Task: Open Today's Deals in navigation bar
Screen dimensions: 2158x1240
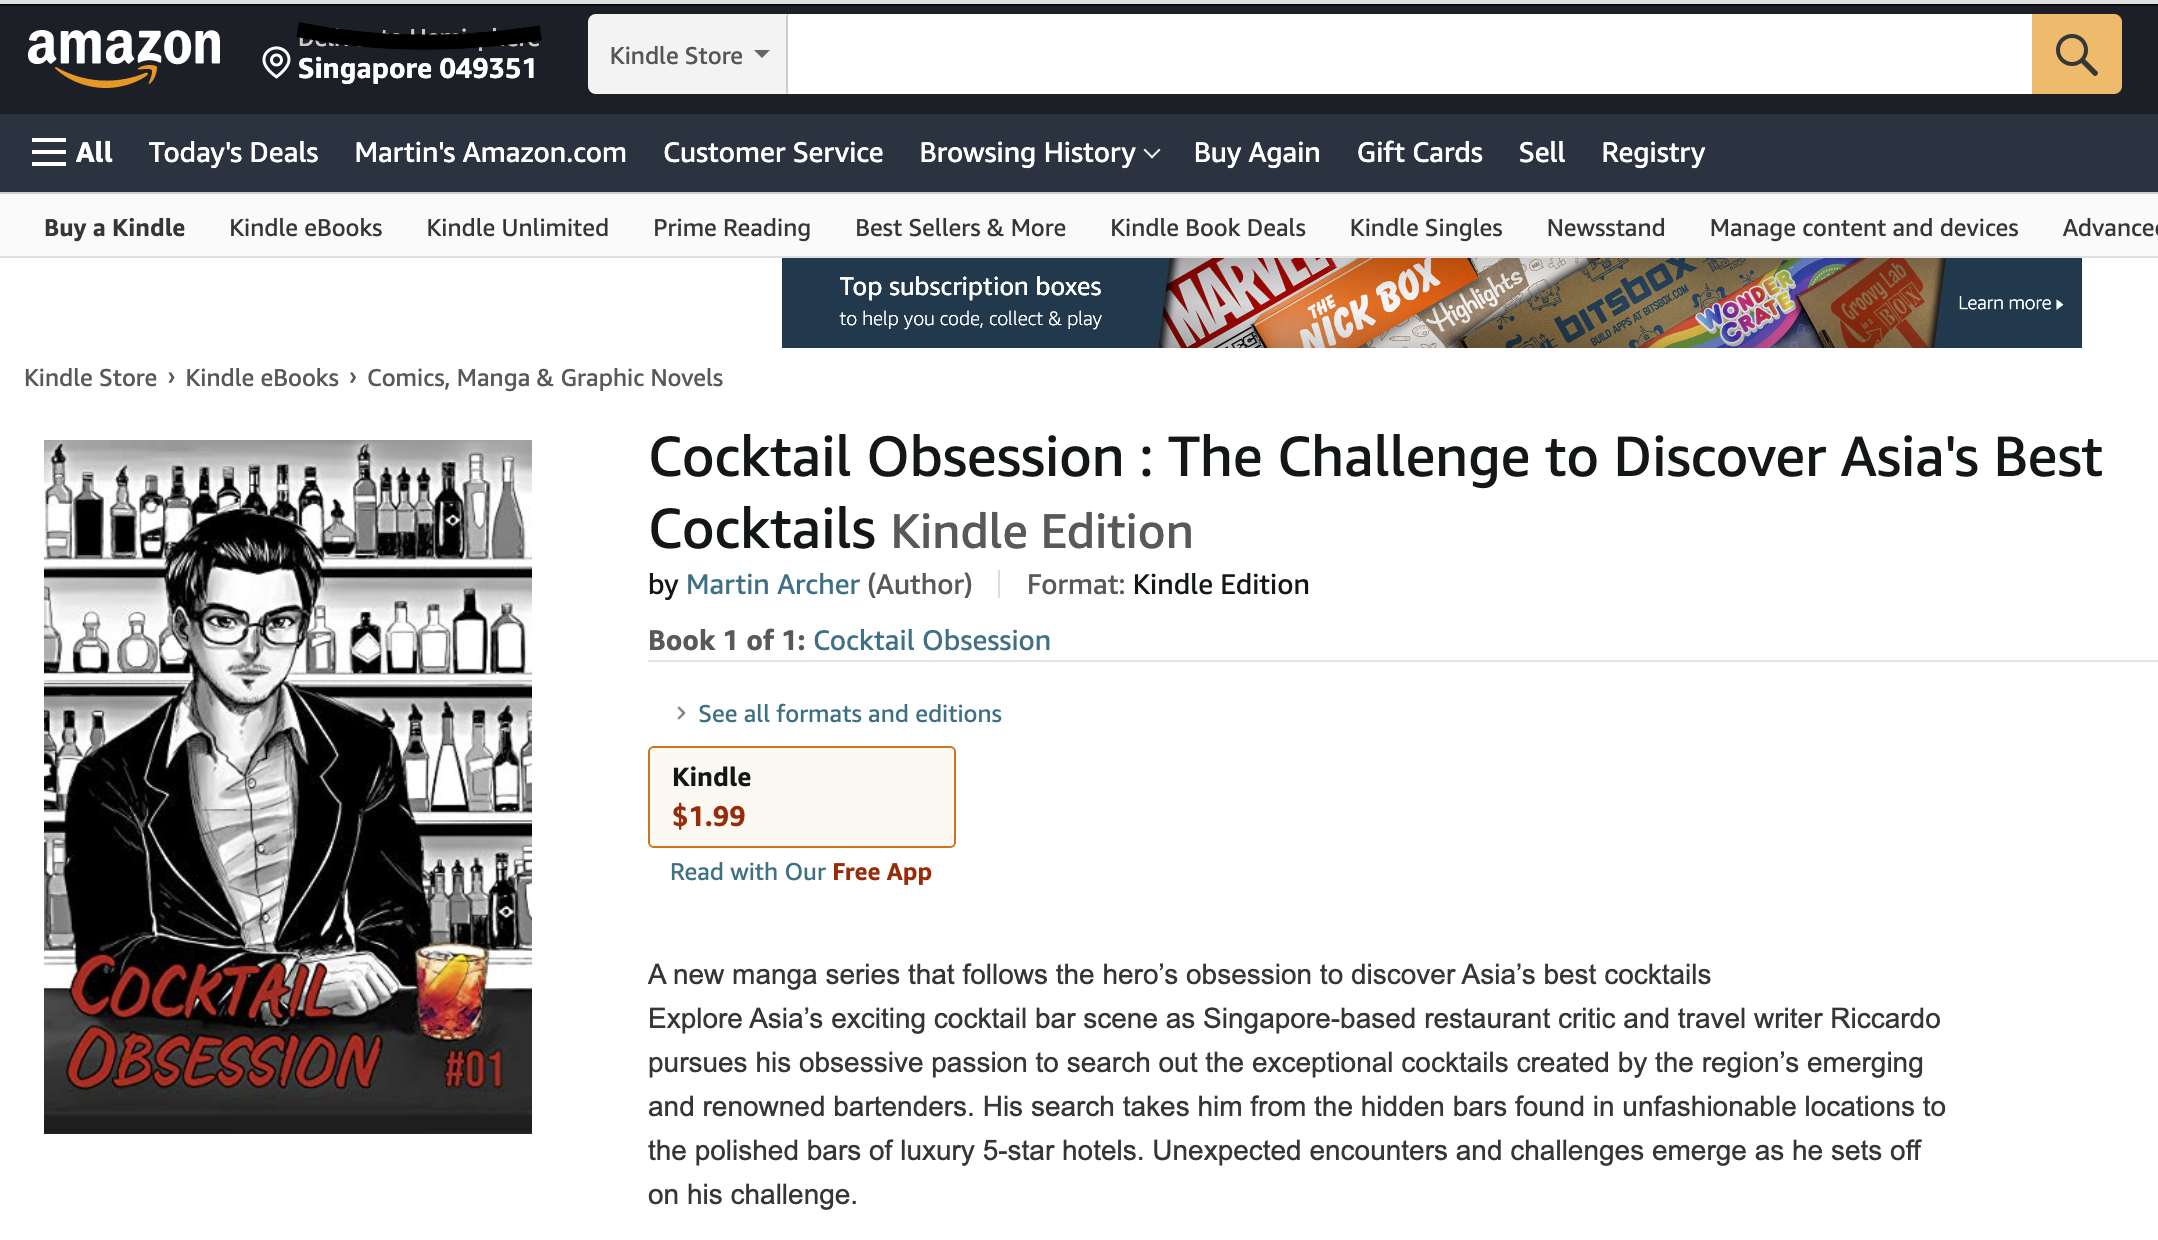Action: point(233,152)
